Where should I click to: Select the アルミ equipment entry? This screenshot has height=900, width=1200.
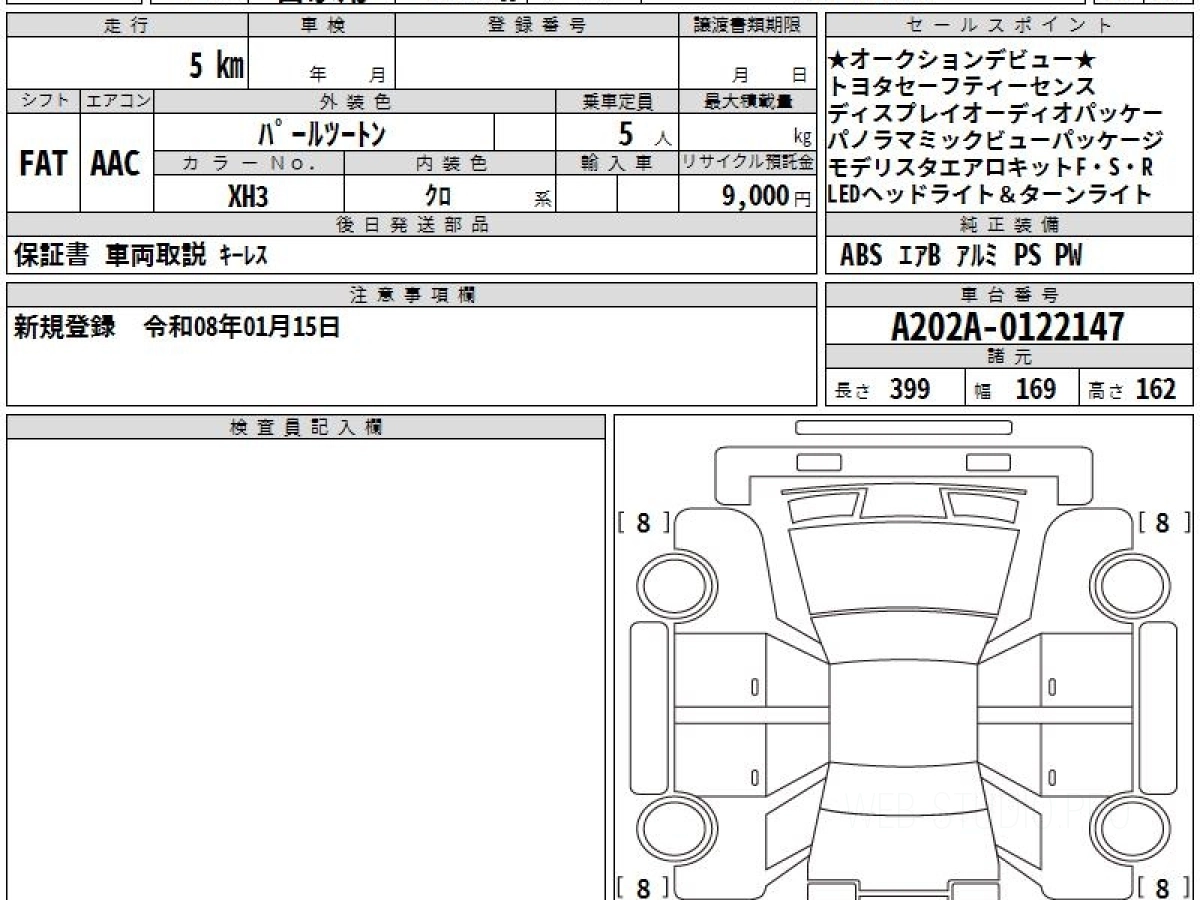tap(977, 256)
